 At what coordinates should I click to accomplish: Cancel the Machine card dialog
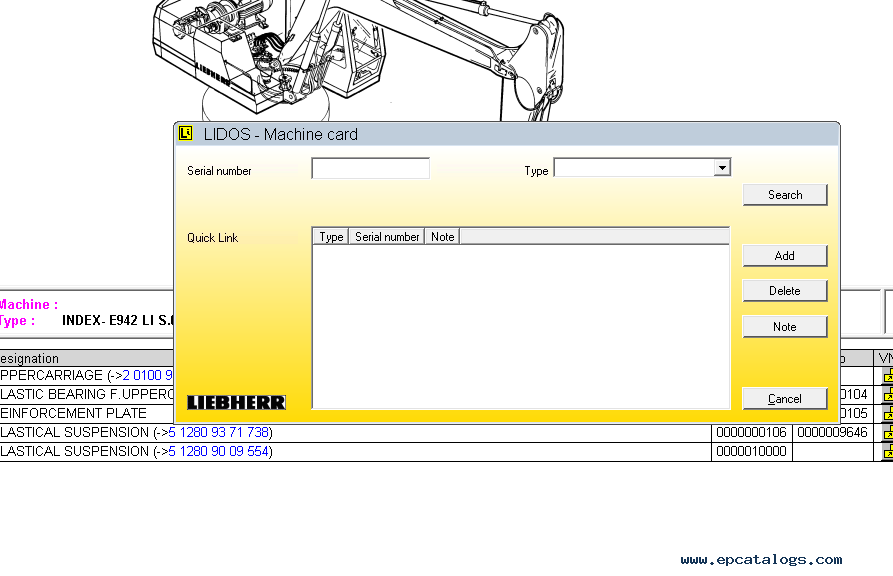pos(785,399)
